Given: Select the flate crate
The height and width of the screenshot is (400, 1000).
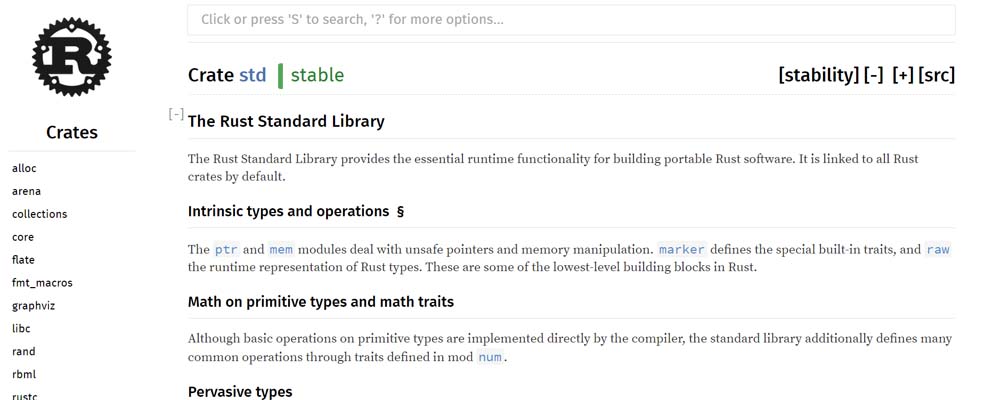Looking at the screenshot, I should point(24,260).
